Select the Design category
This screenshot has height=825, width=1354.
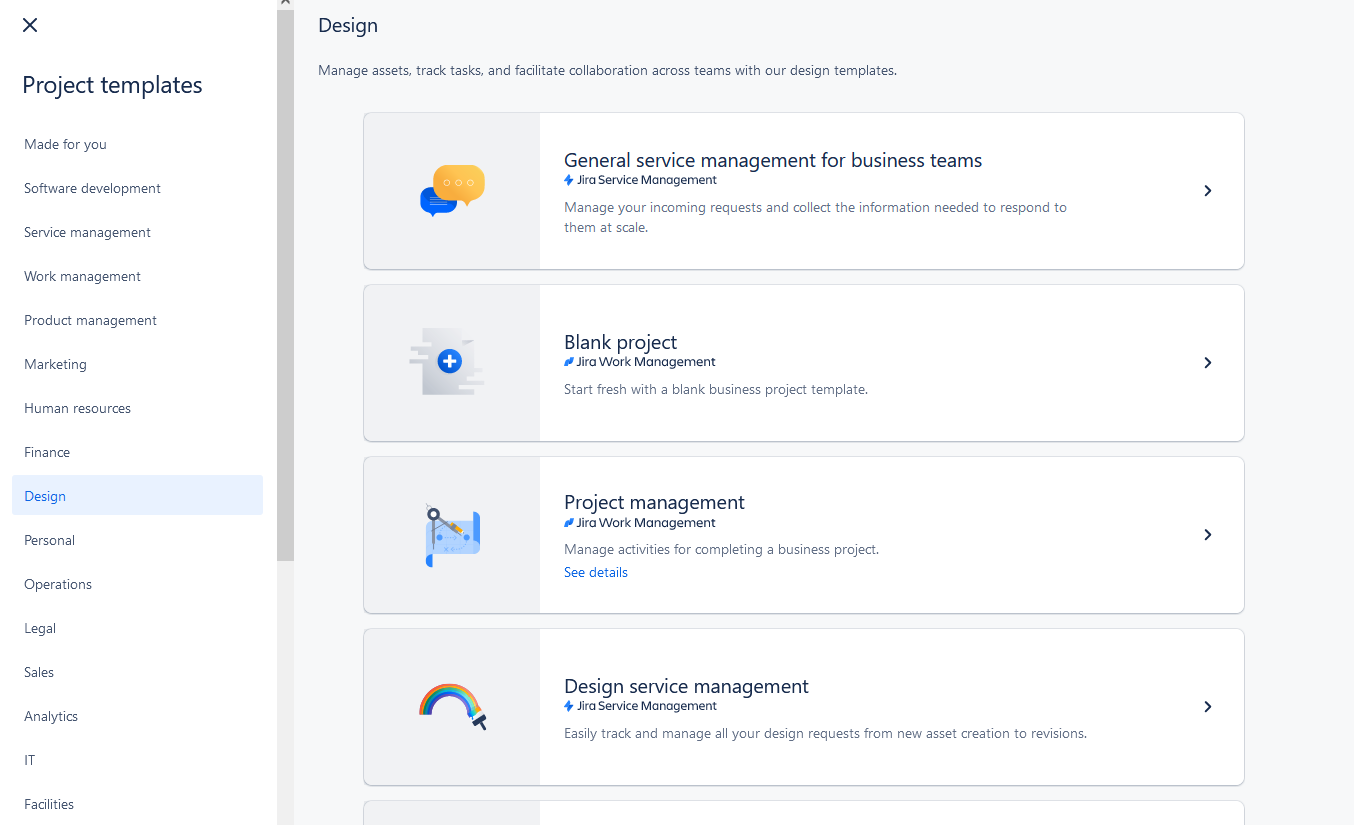(137, 496)
